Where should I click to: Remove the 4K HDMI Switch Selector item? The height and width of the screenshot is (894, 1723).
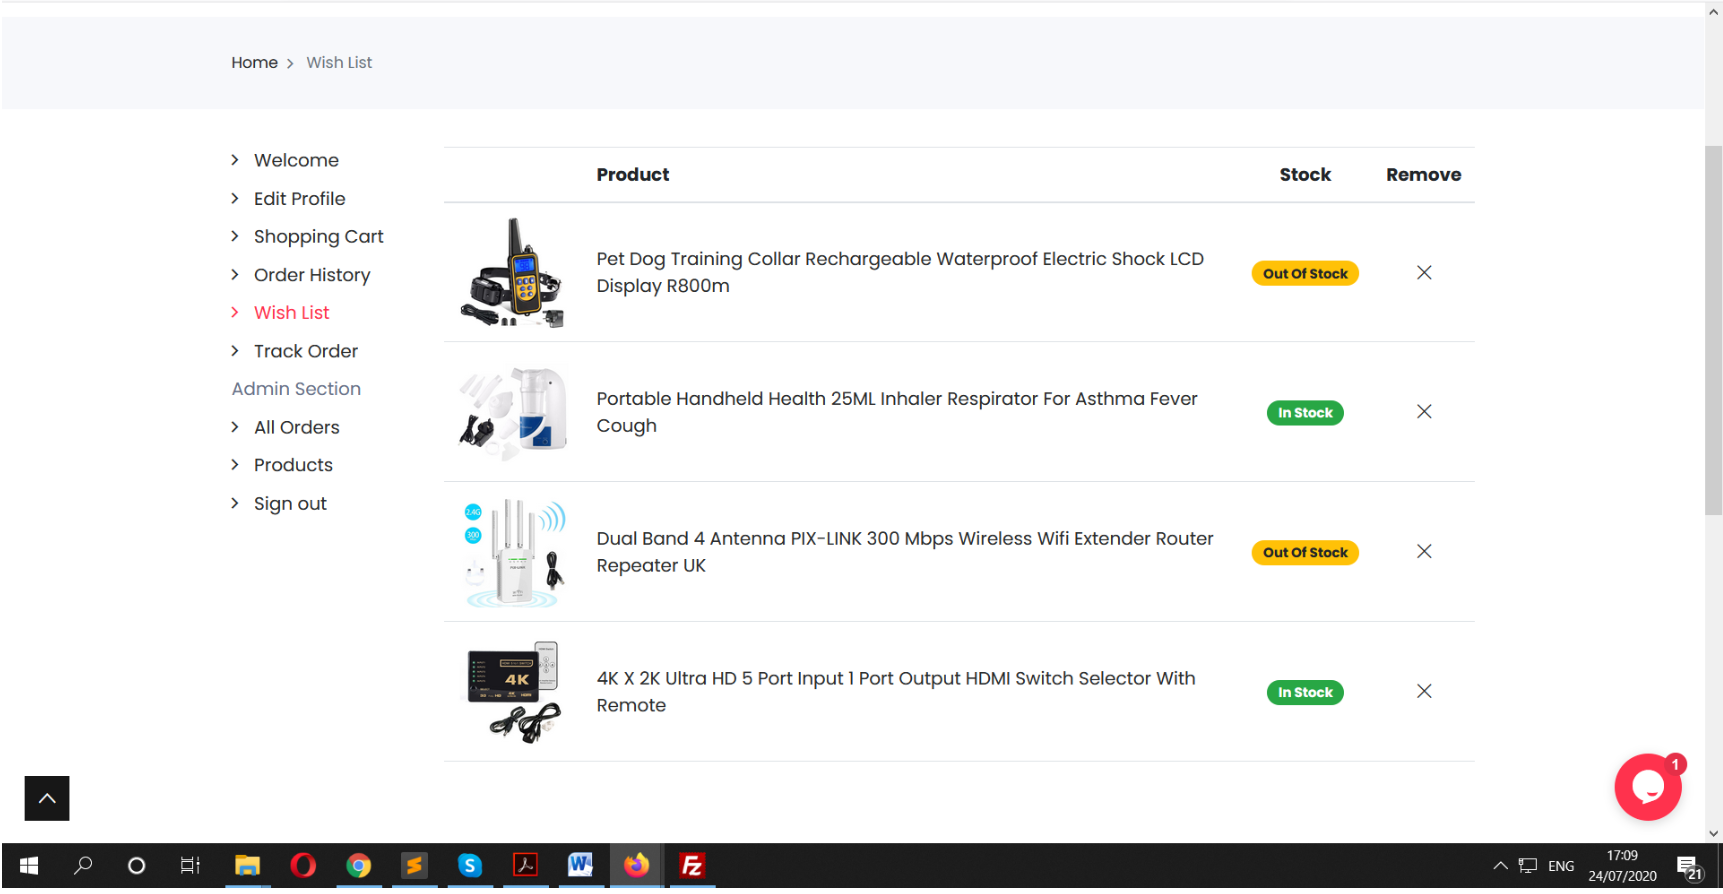click(x=1423, y=692)
